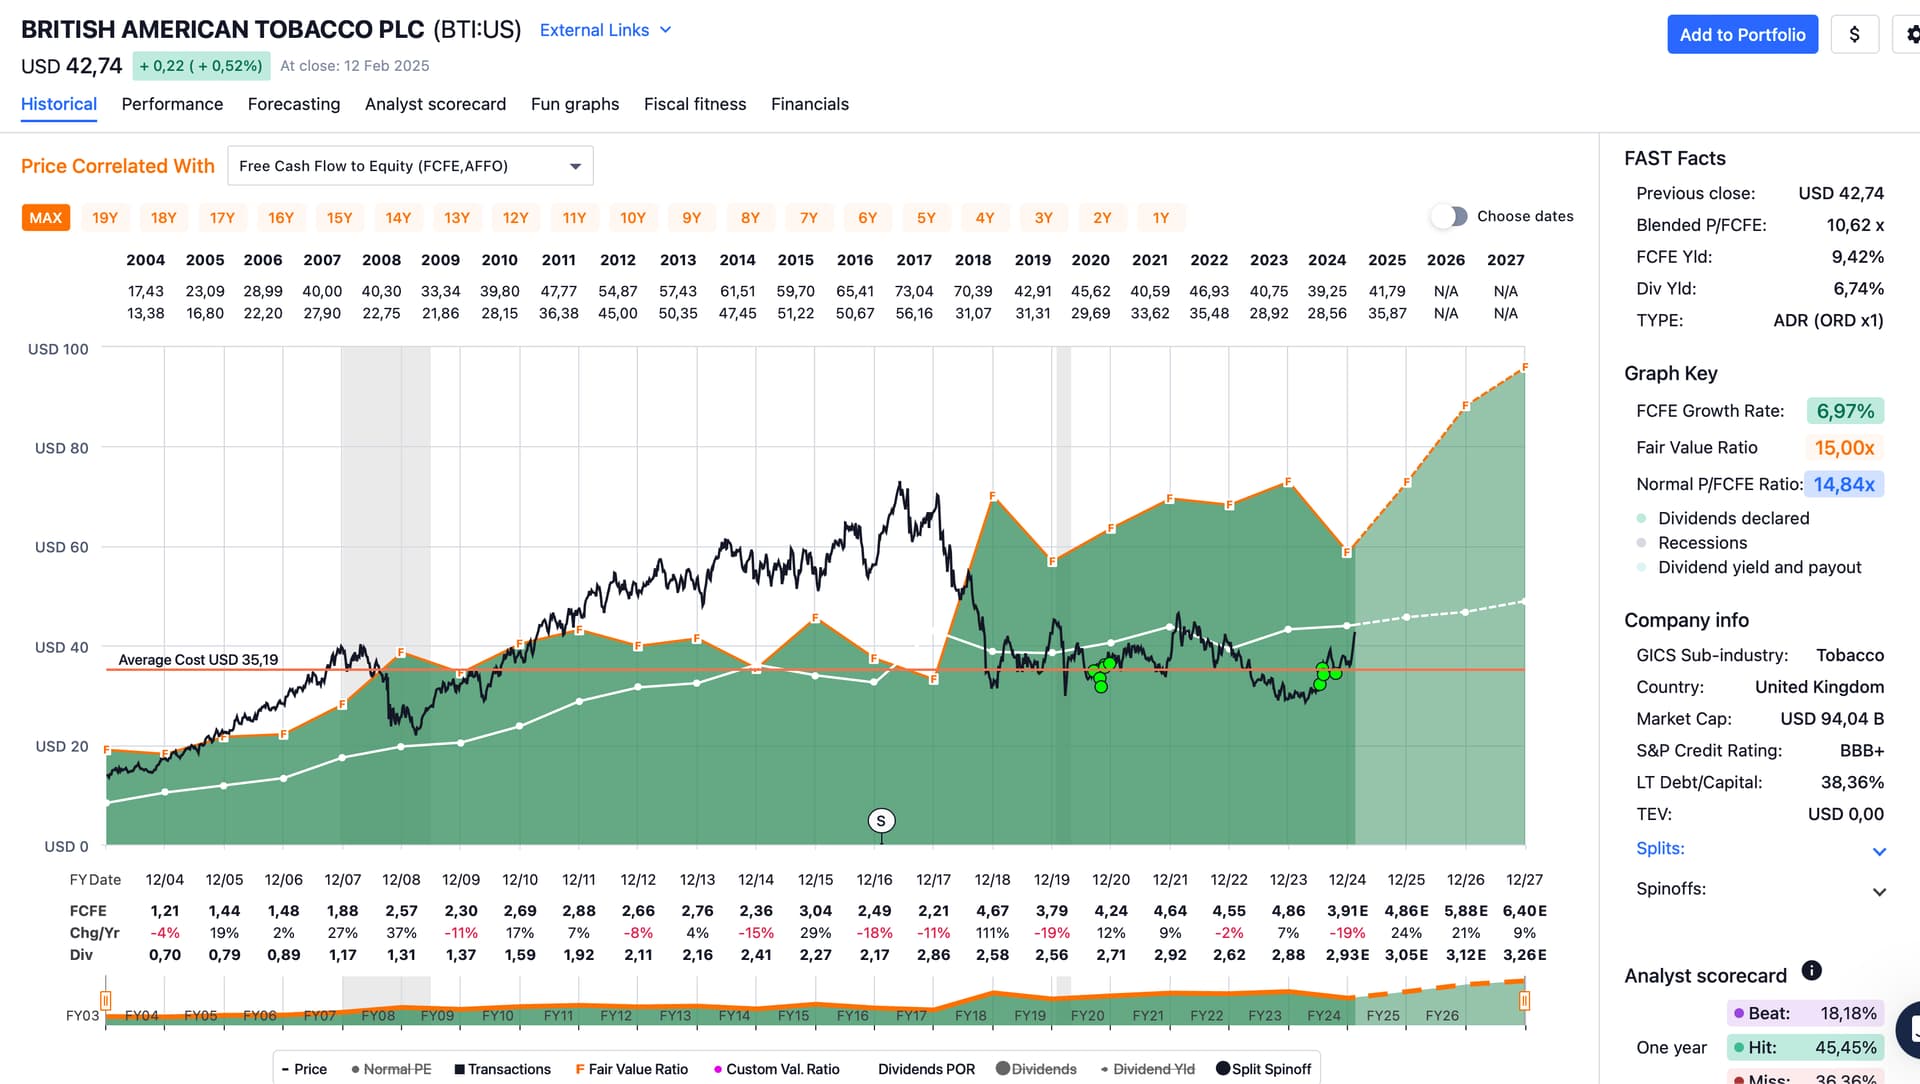Toggle Custom Val. Ratio legend item
The image size is (1920, 1084).
coord(777,1069)
